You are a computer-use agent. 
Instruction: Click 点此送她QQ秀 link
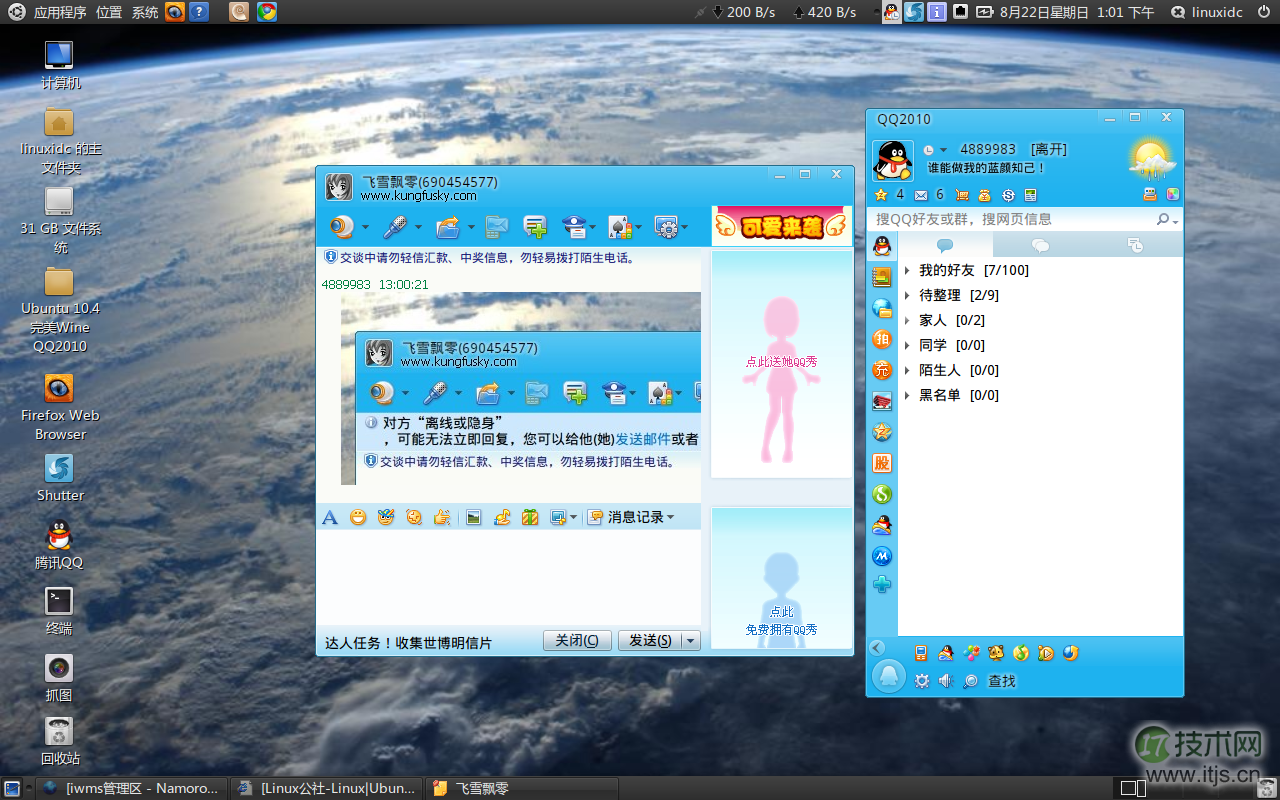point(781,362)
